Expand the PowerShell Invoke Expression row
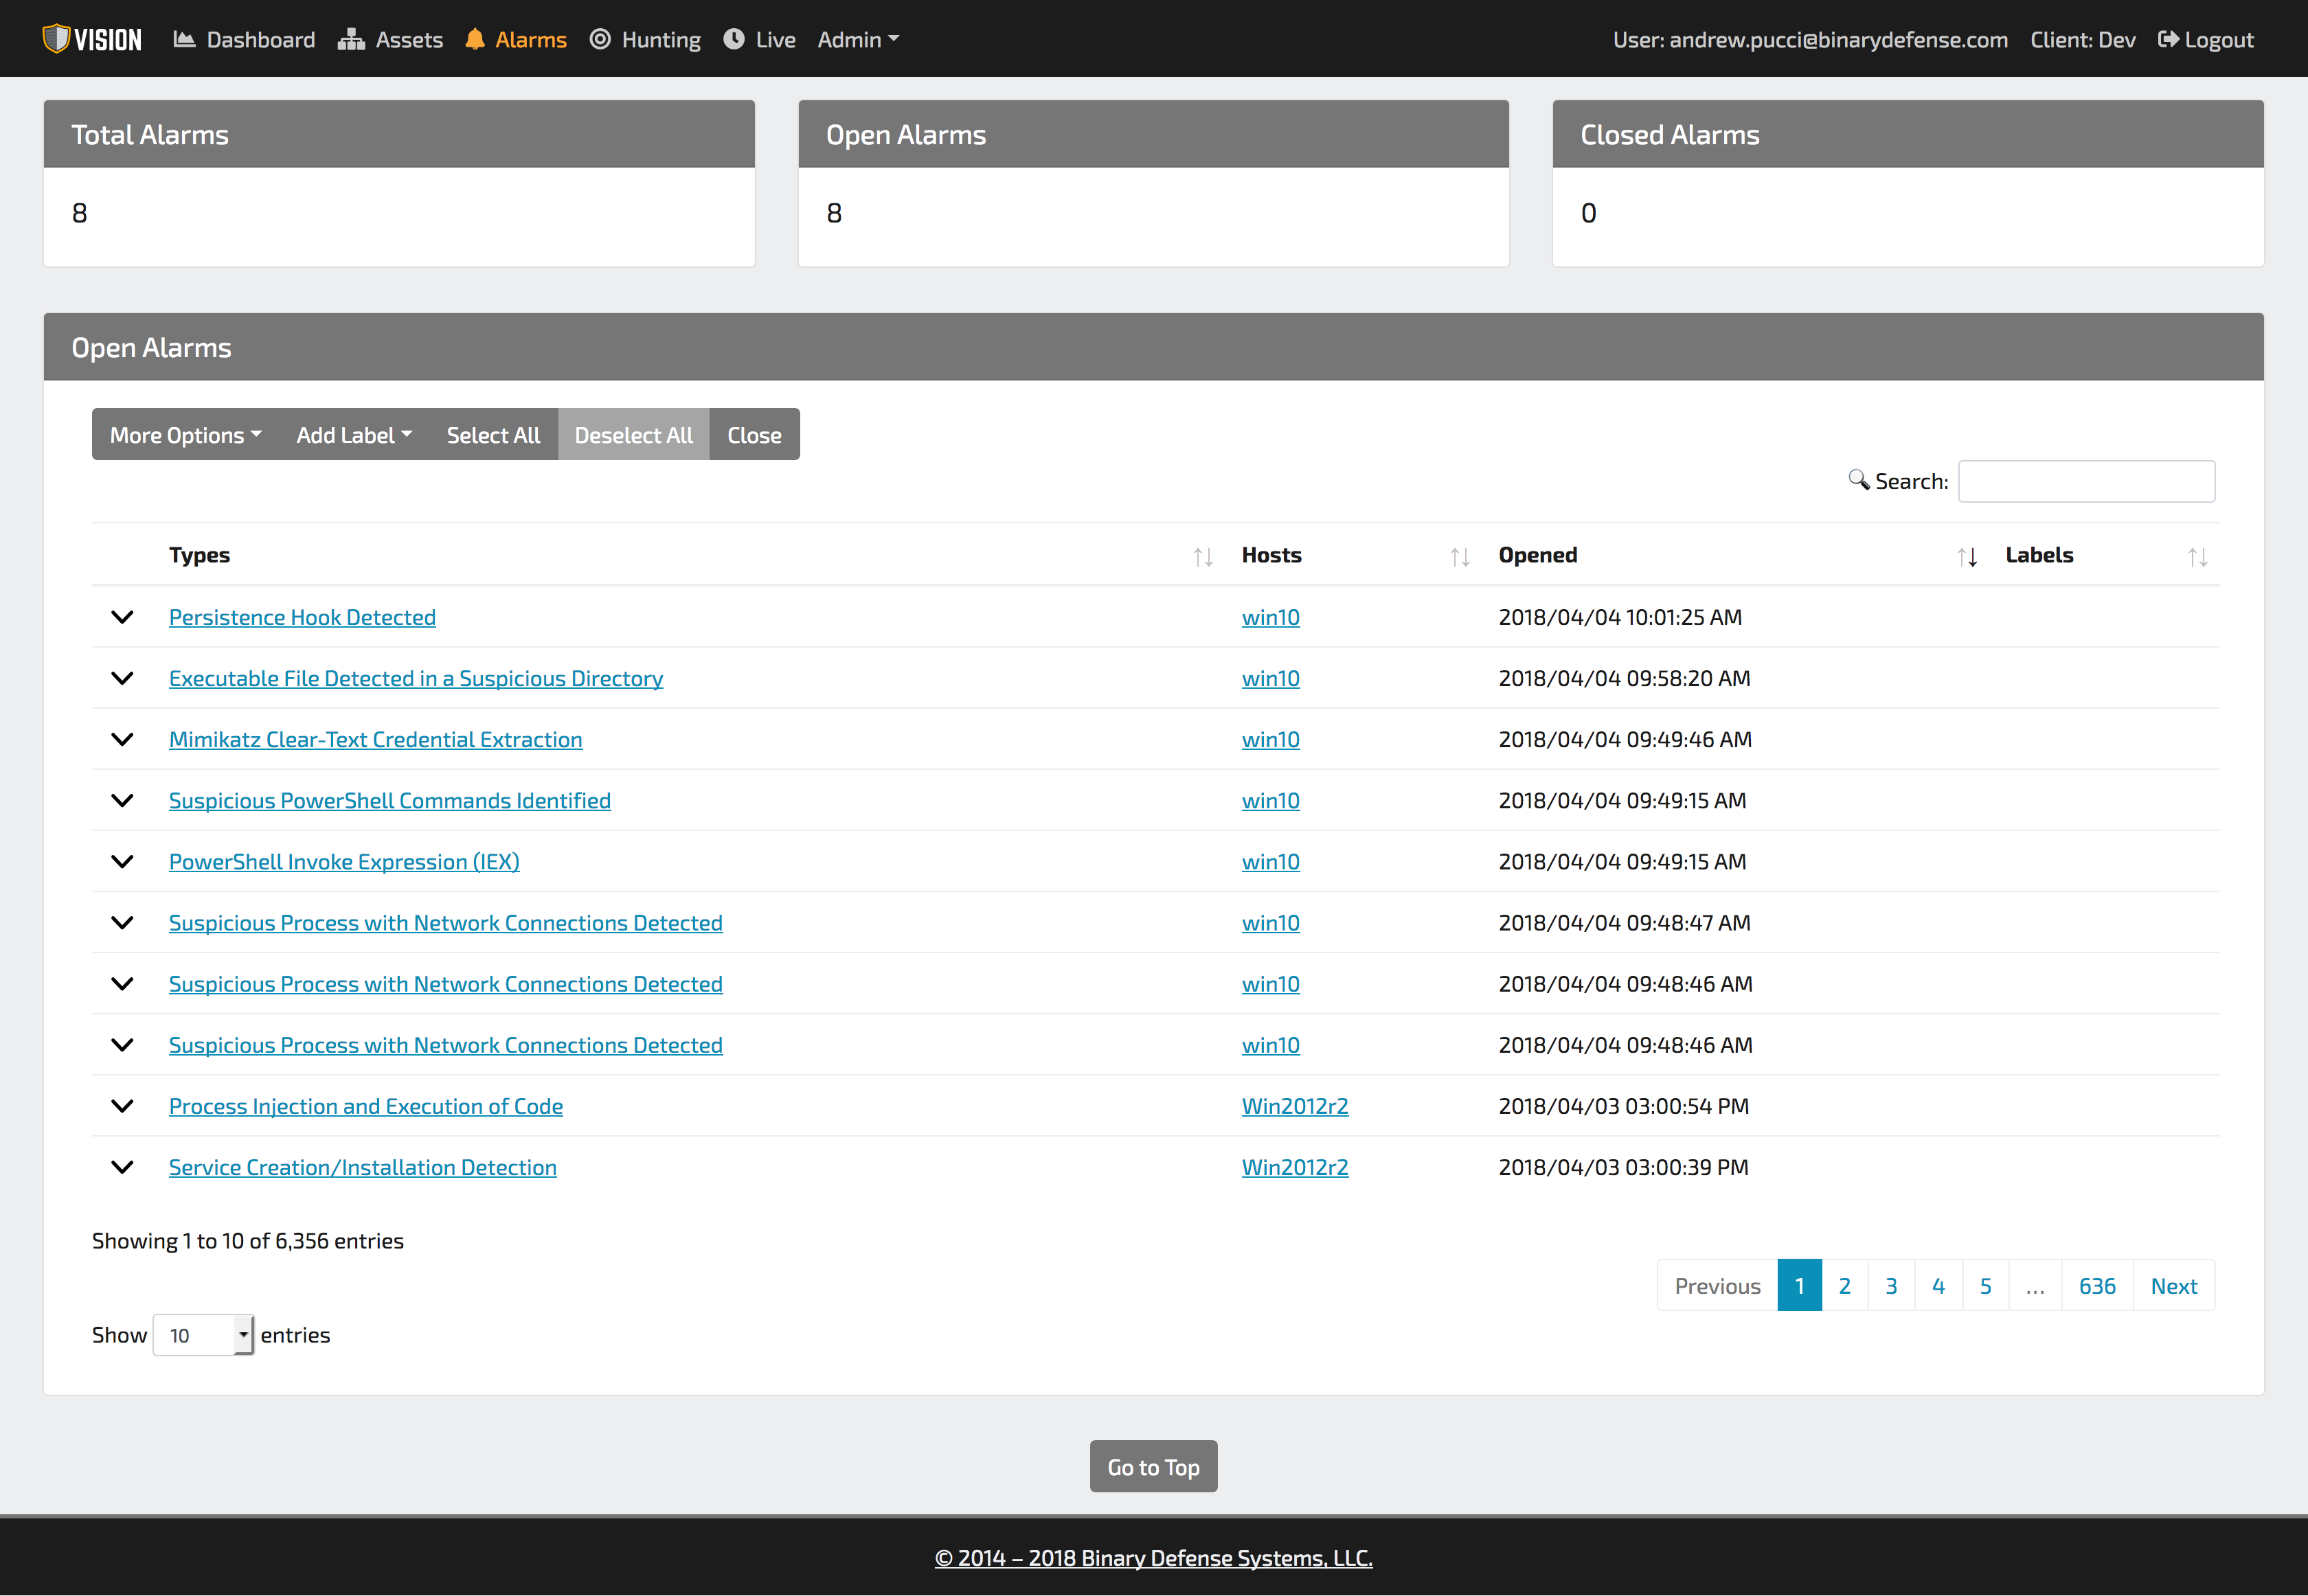This screenshot has height=1596, width=2308. pos(122,861)
